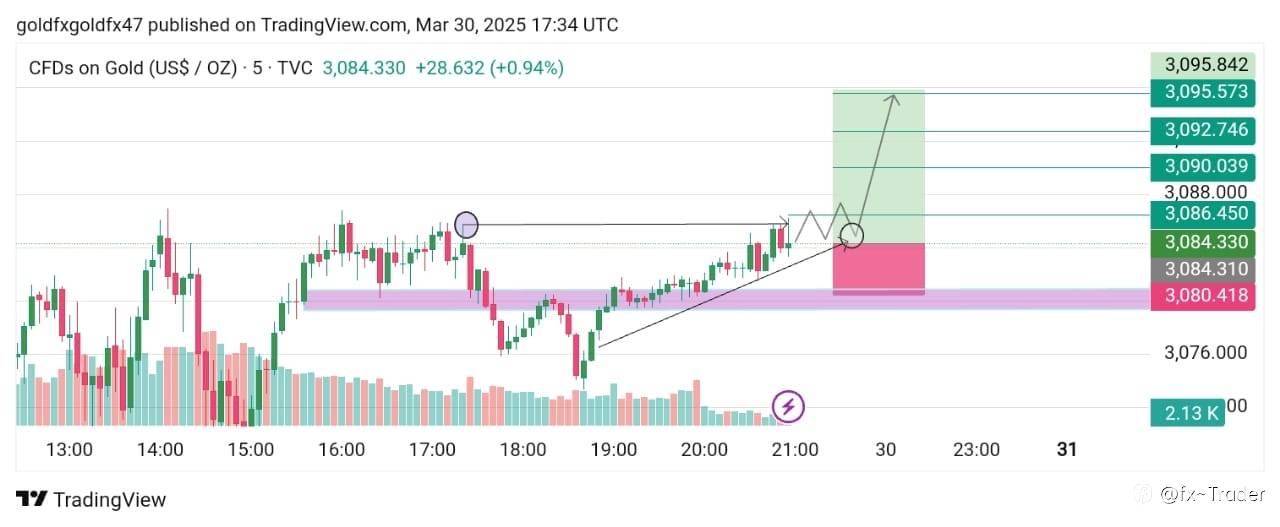Click the 31 date axis marker

click(x=1067, y=450)
